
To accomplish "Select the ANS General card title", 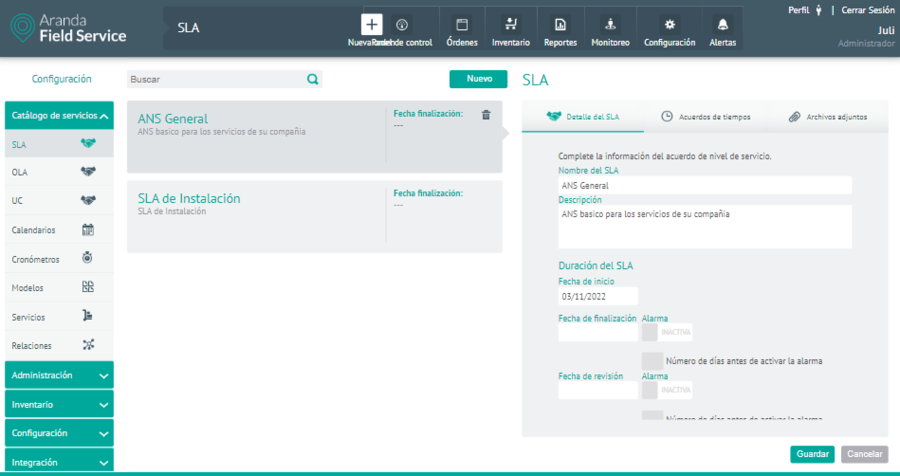I will (x=173, y=119).
